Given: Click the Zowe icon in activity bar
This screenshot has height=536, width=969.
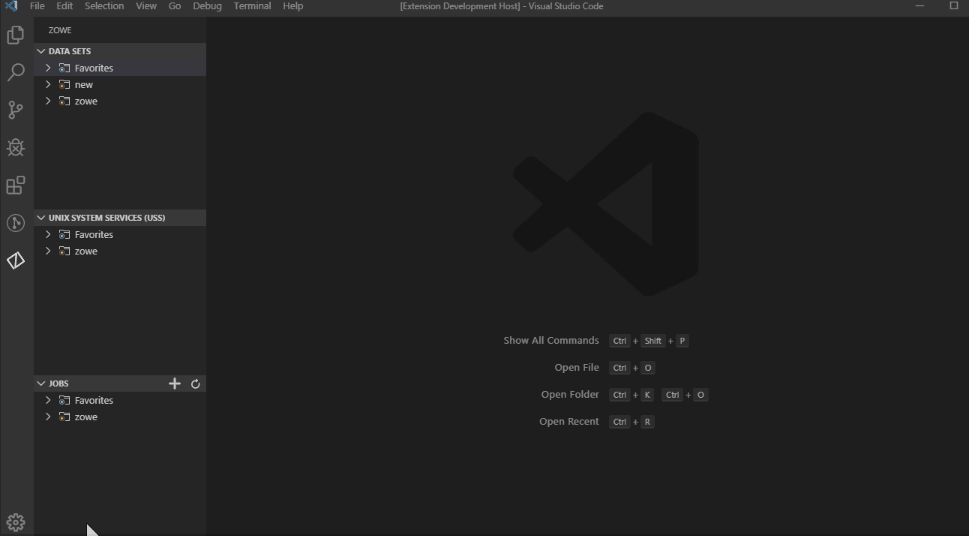Looking at the screenshot, I should [x=16, y=260].
